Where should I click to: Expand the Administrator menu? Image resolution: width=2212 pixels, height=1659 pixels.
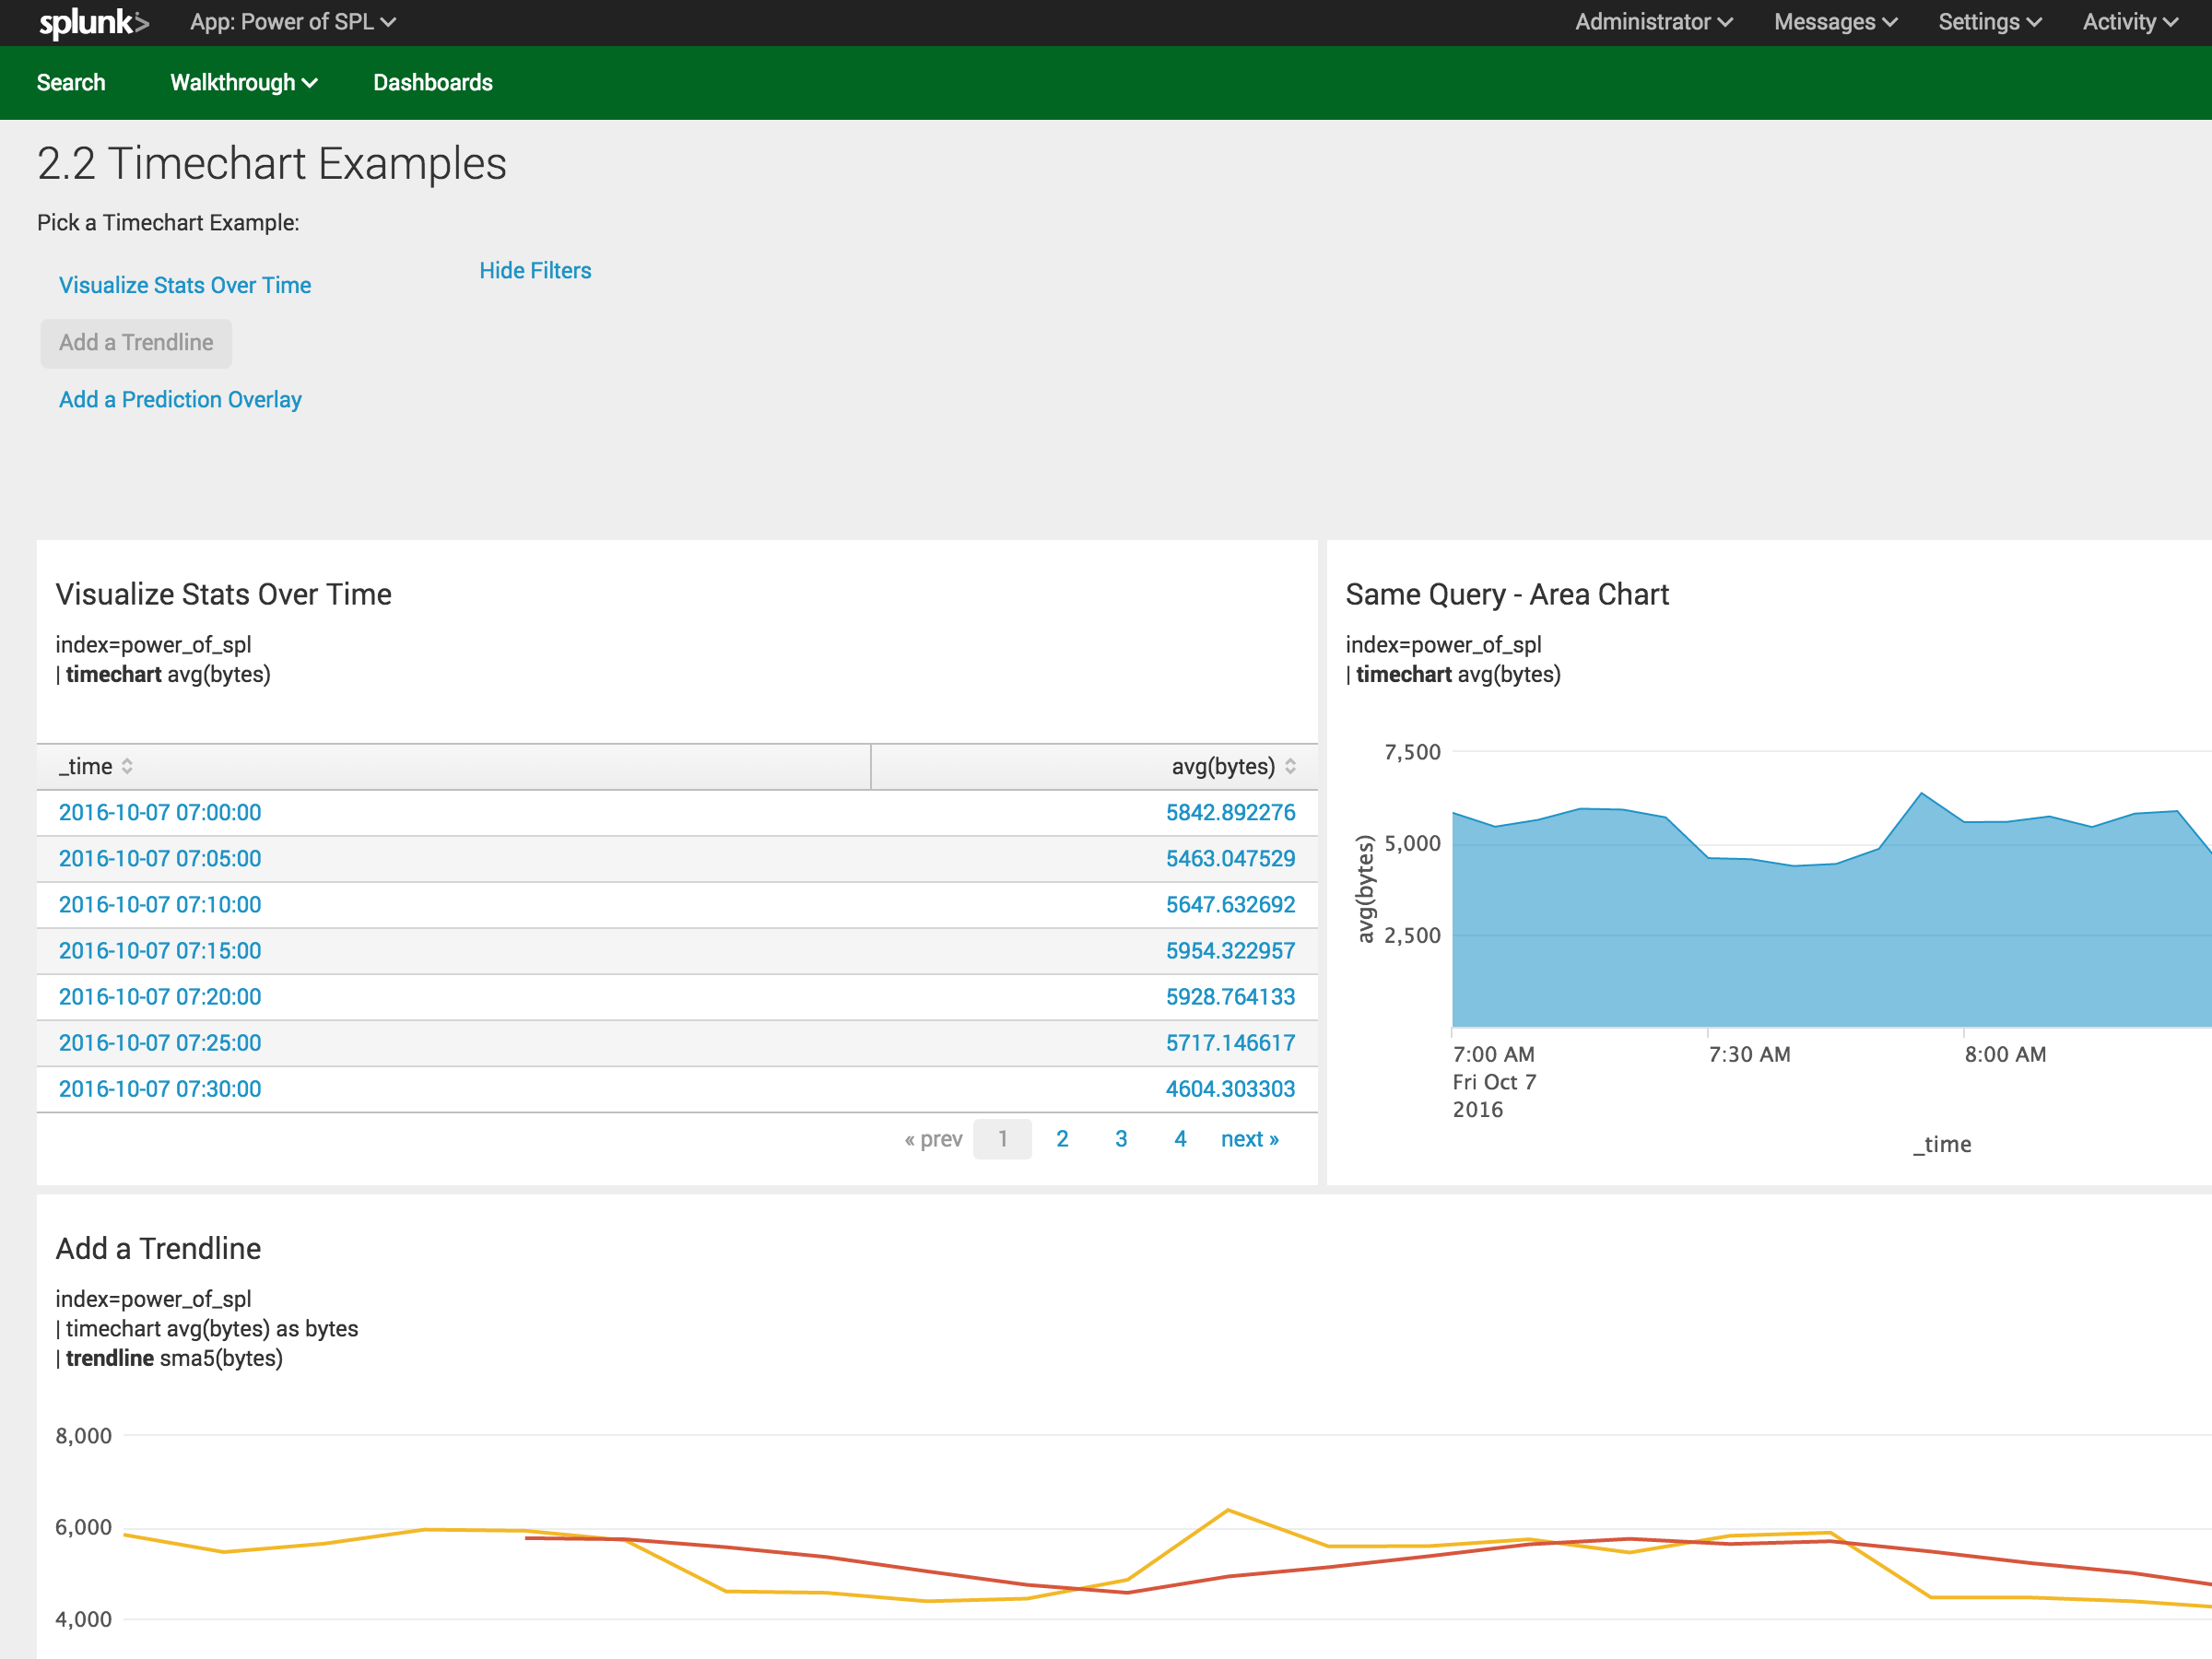pos(1653,22)
